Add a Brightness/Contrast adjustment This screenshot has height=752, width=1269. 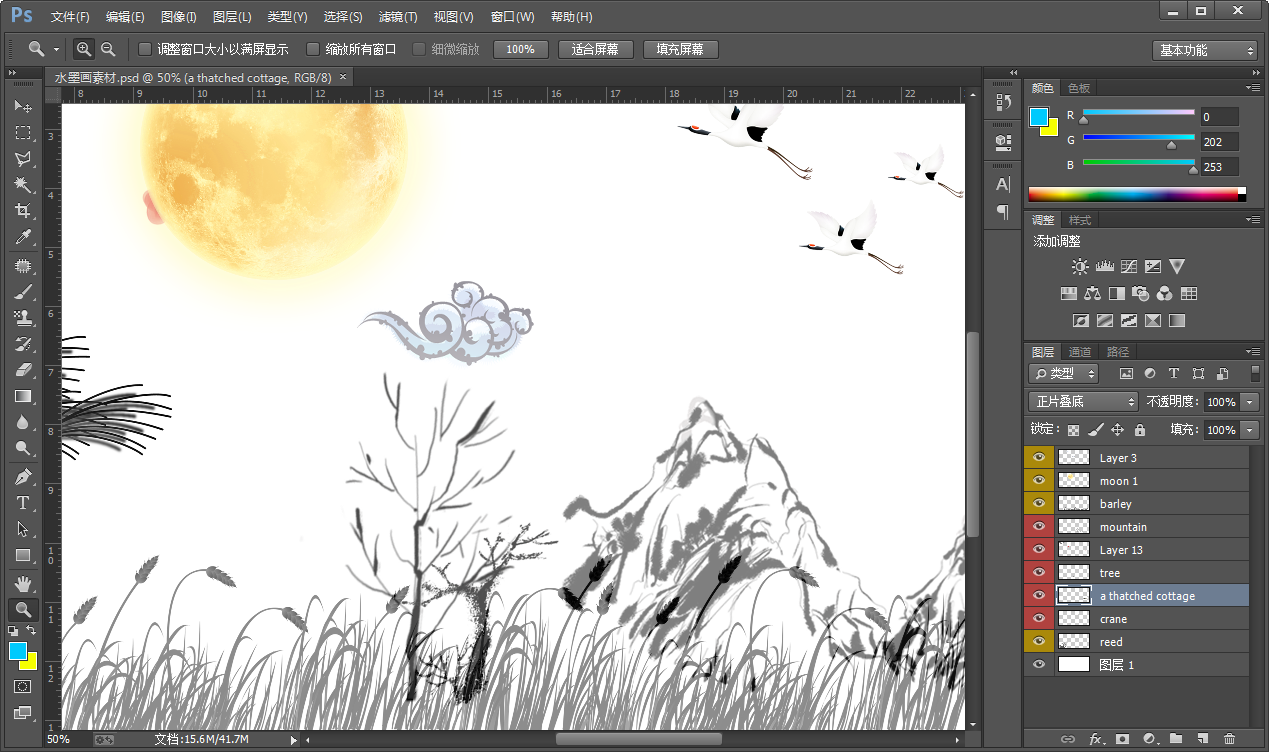click(x=1080, y=267)
